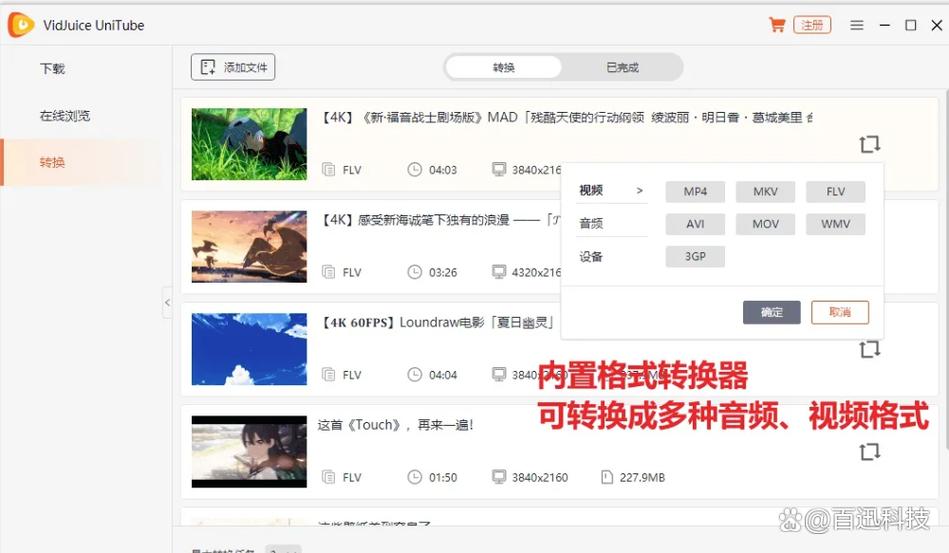949x553 pixels.
Task: Open the 下载 section in sidebar
Action: tap(53, 68)
